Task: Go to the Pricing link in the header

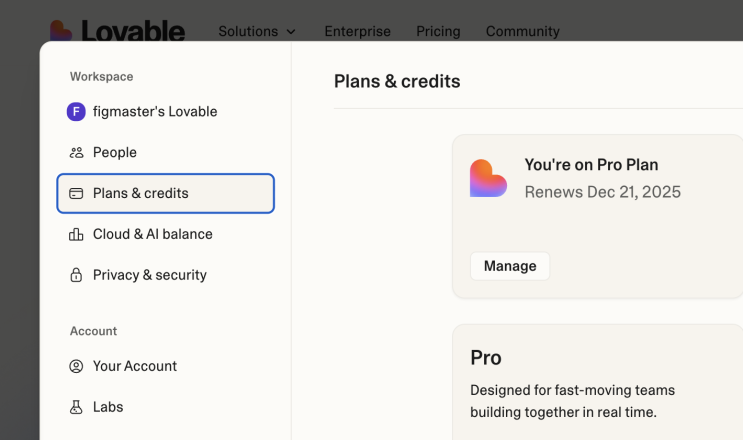Action: coord(438,31)
